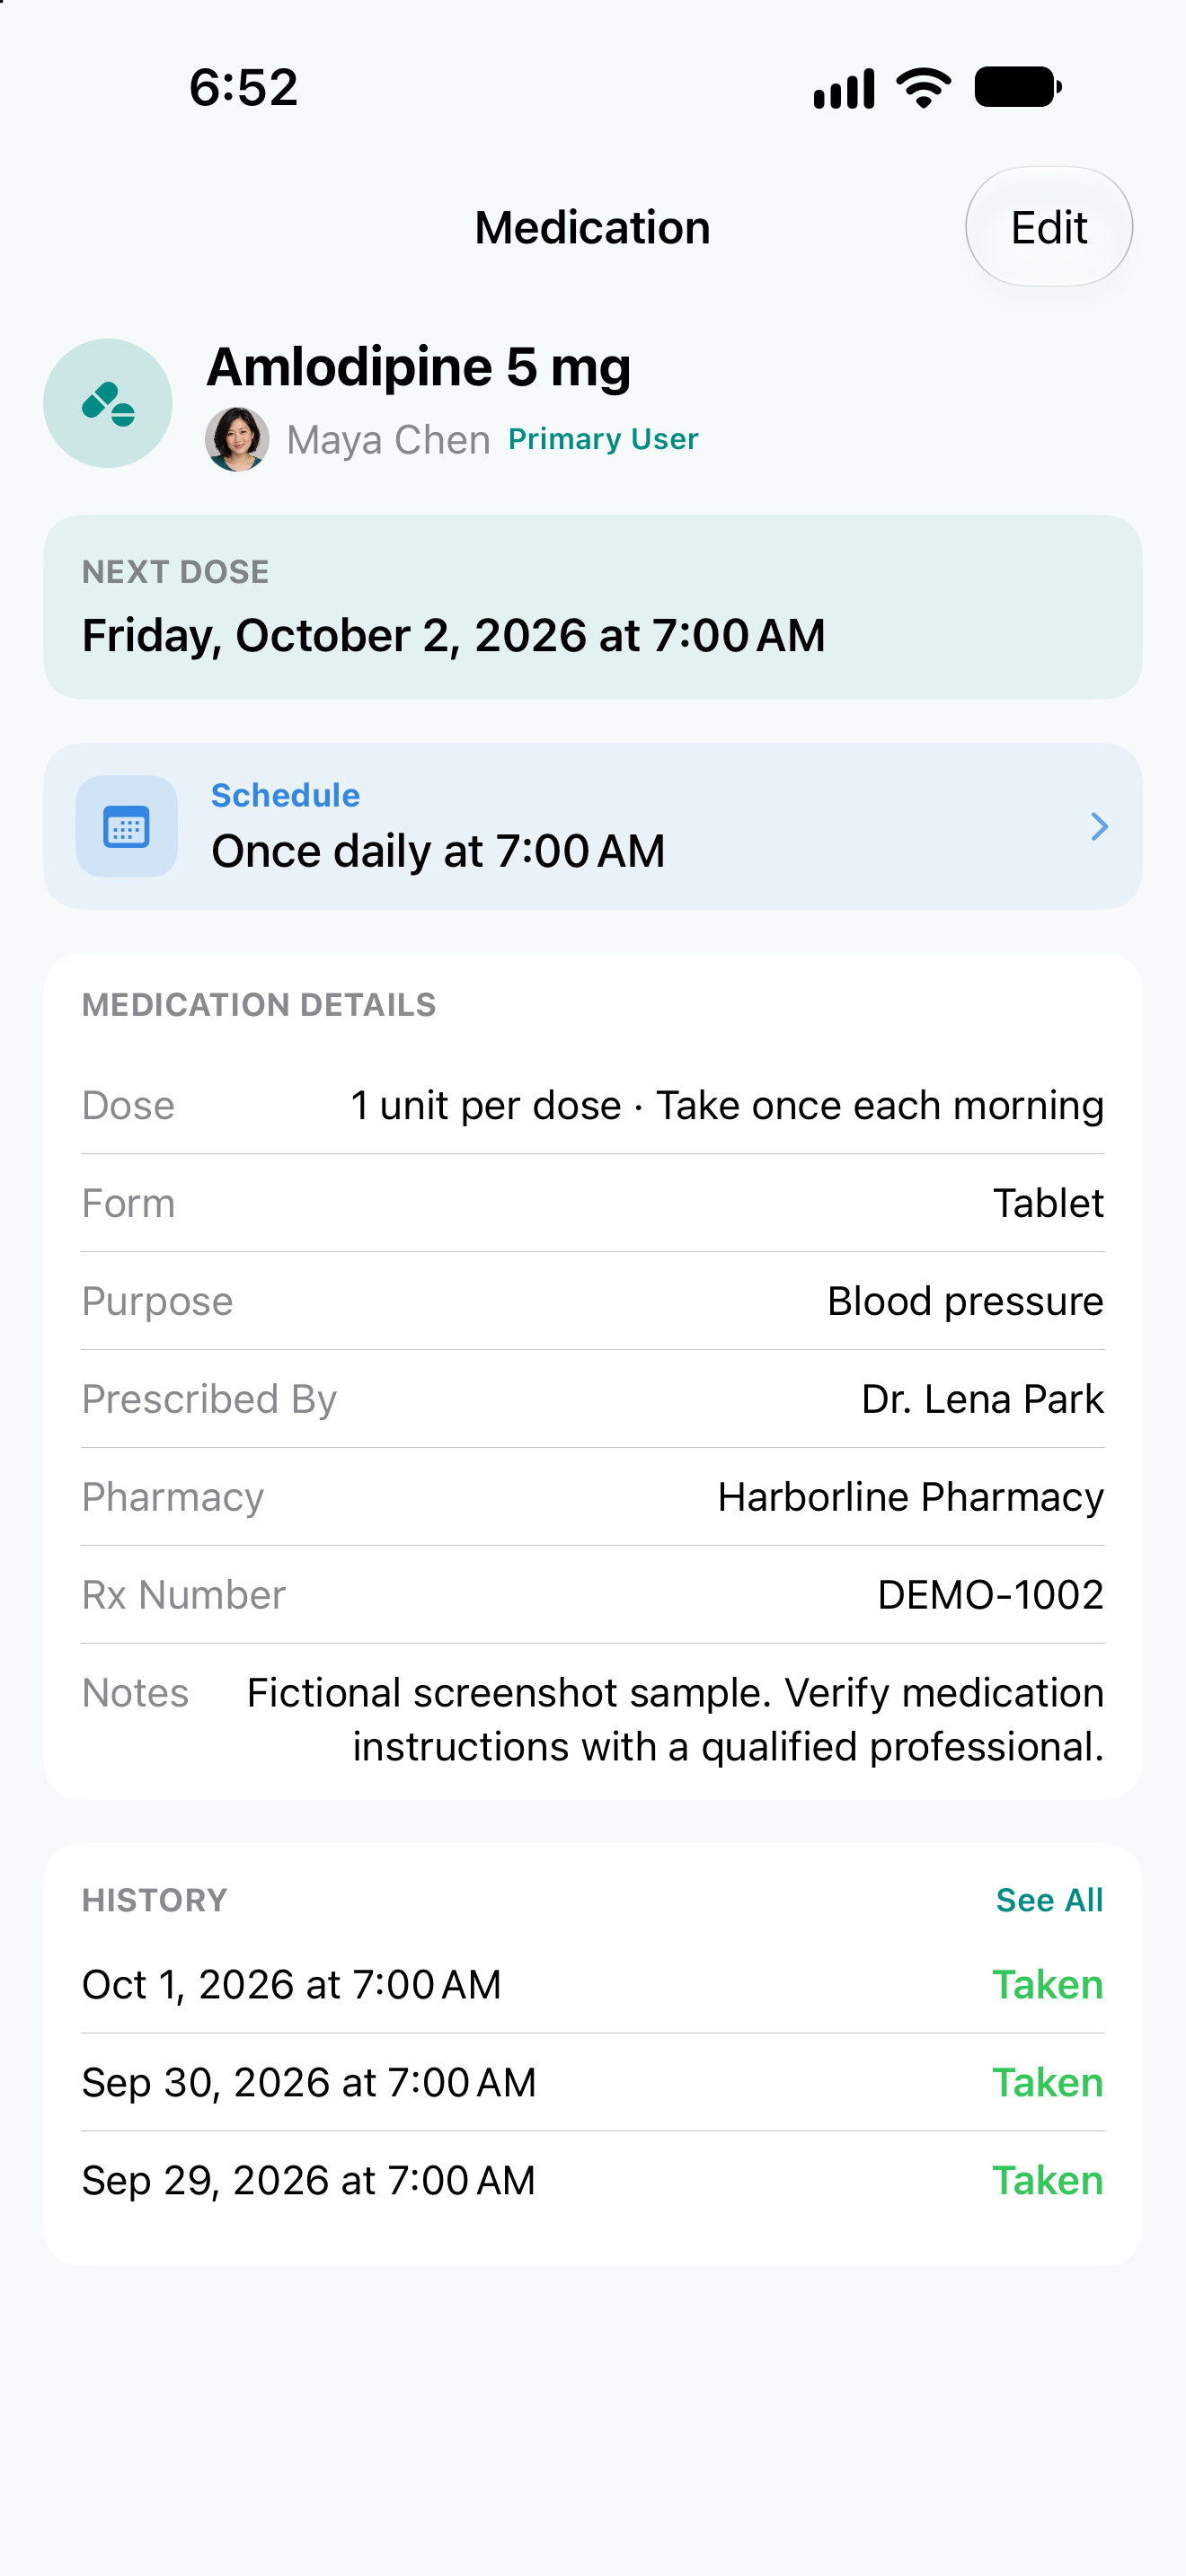Tap the Form value 'Tablet'
Viewport: 1186px width, 2576px height.
pyautogui.click(x=1048, y=1203)
